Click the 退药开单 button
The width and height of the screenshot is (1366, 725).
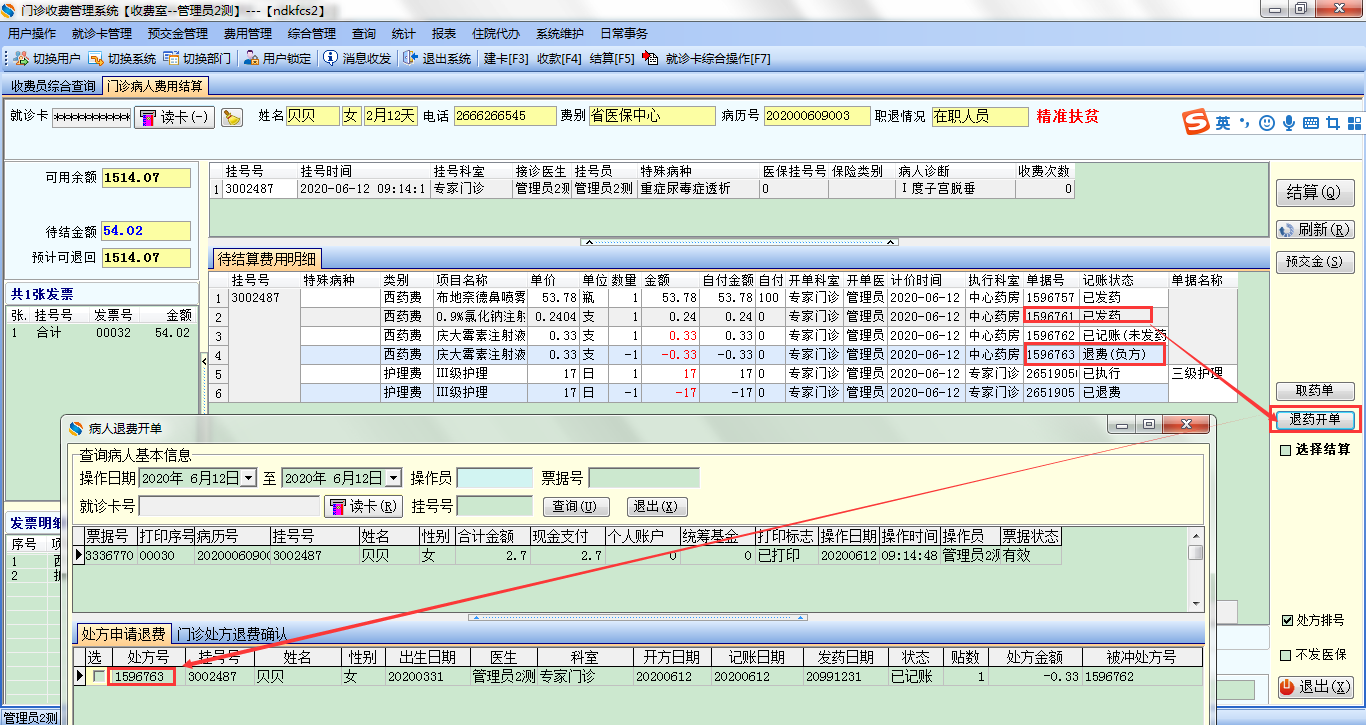[x=1315, y=419]
